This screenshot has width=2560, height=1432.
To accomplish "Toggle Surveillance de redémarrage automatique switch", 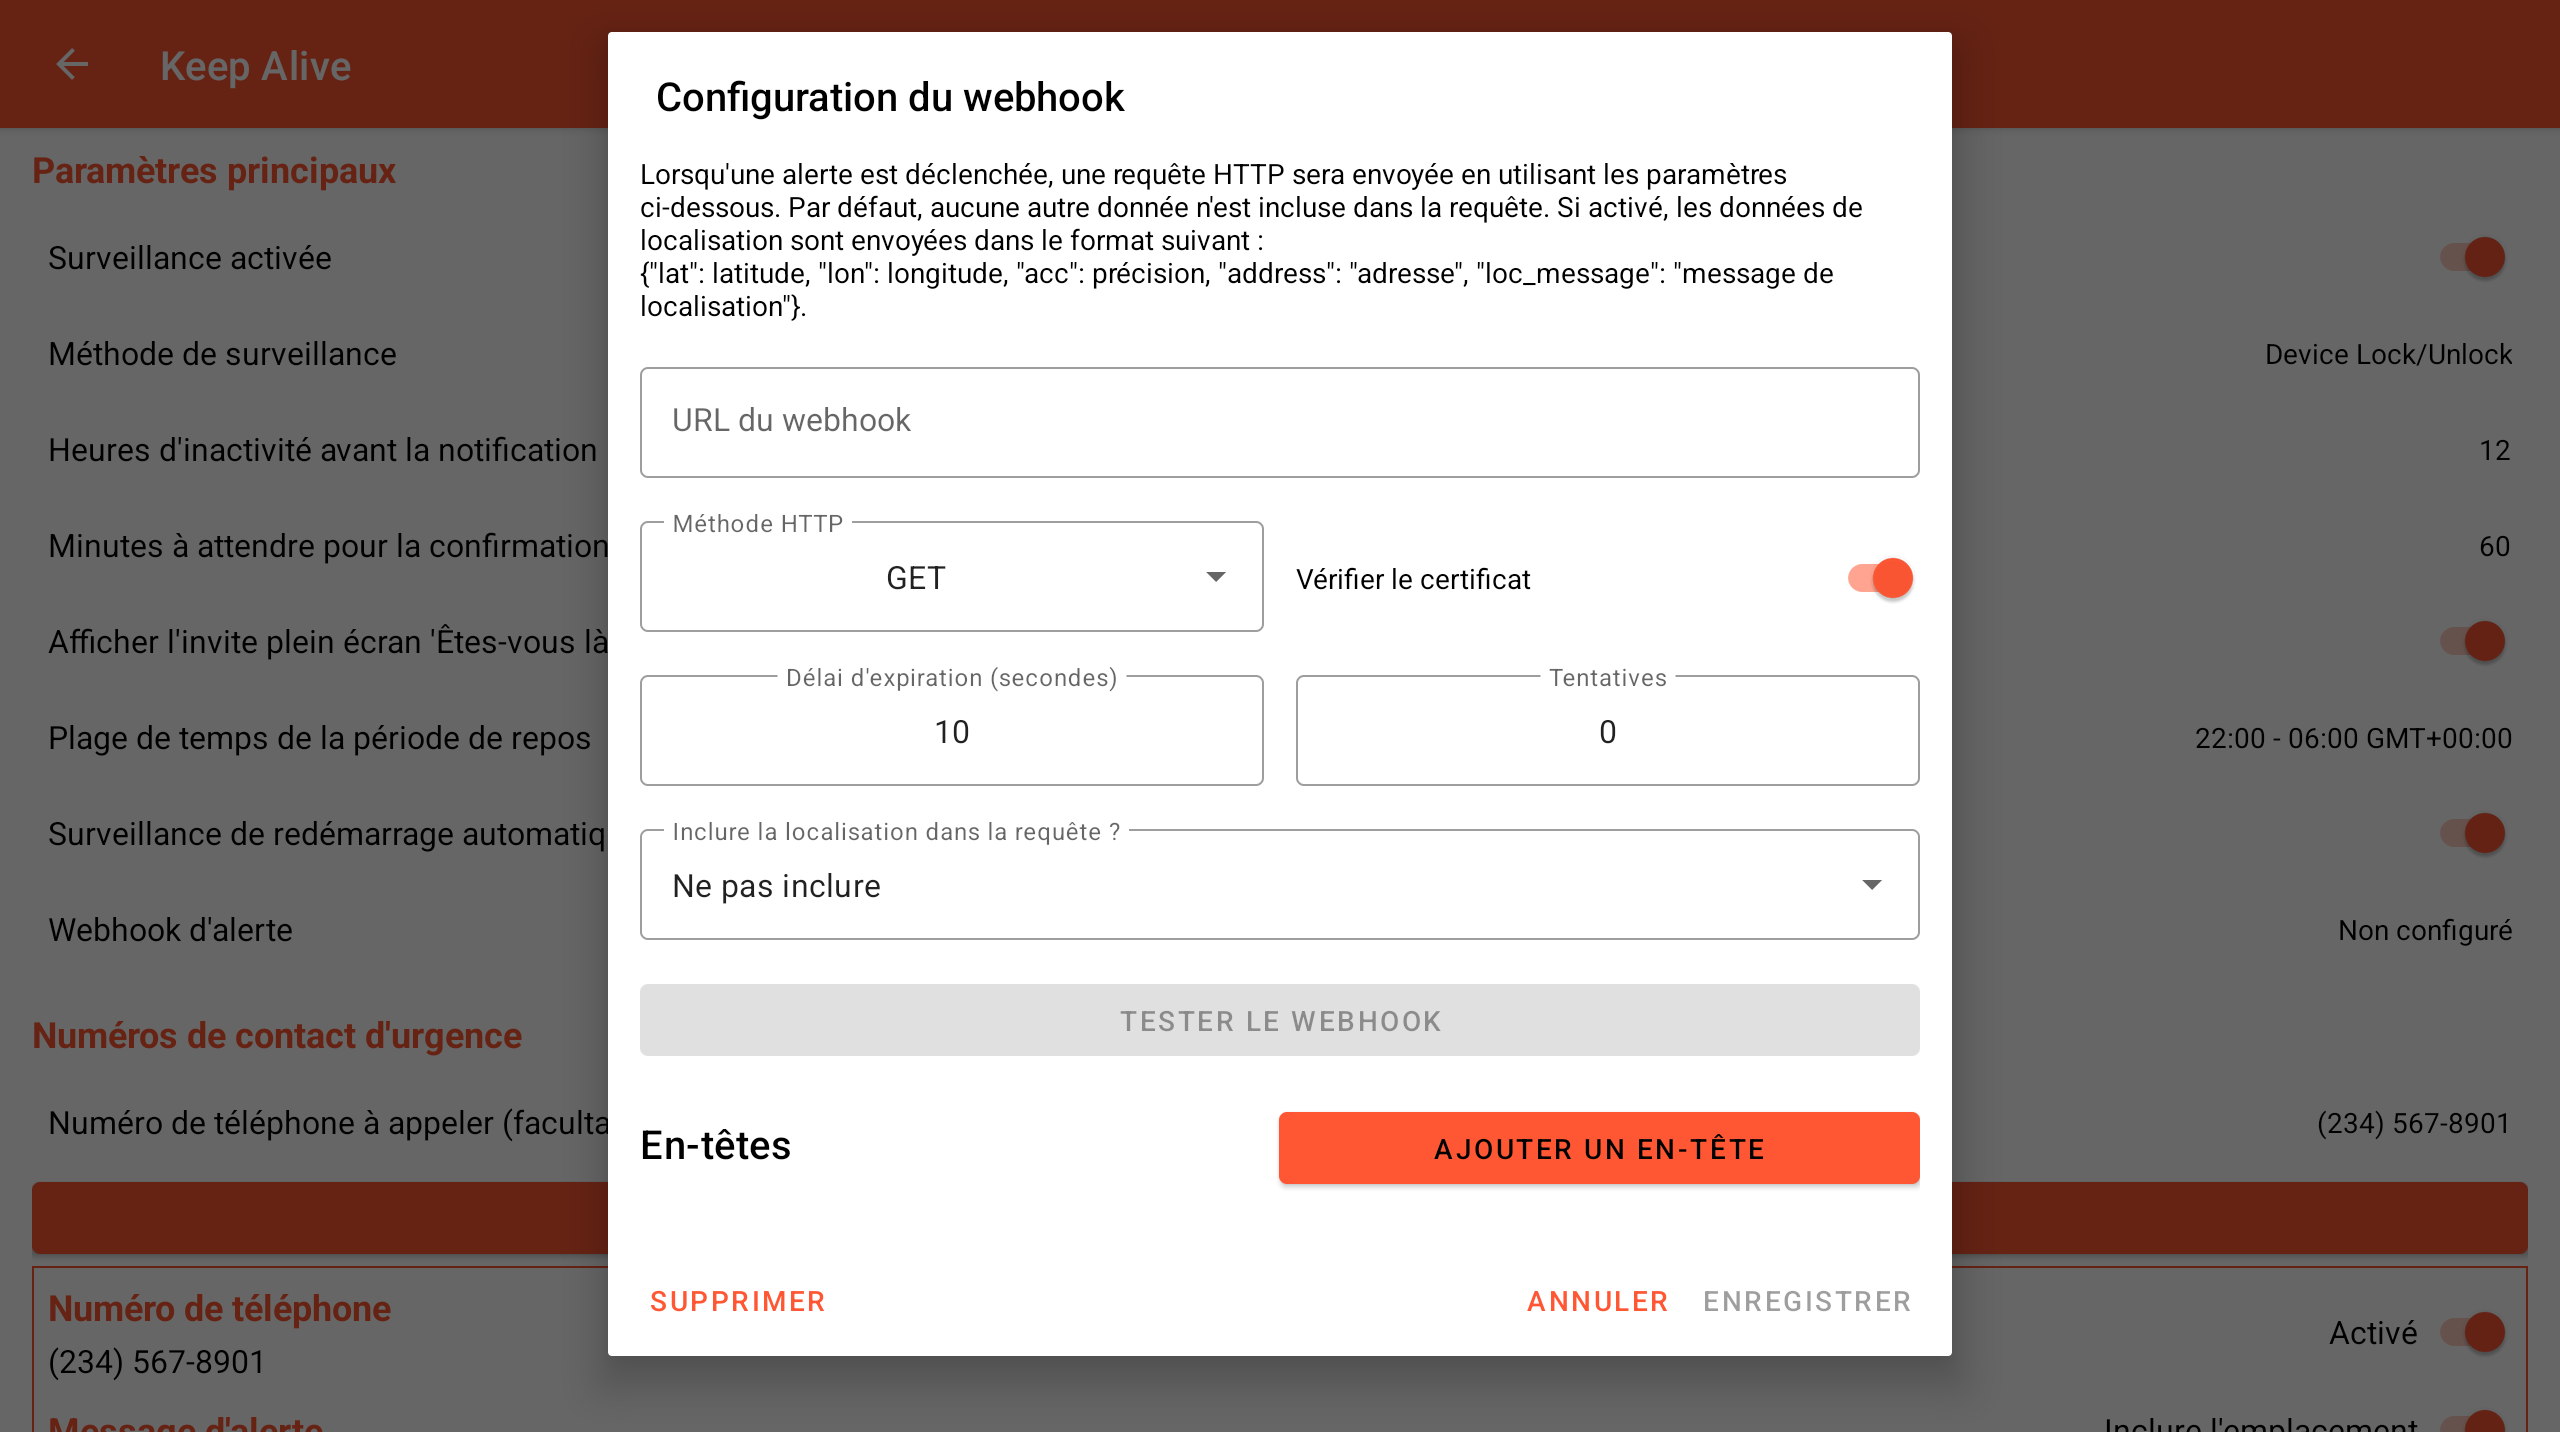I will (x=2472, y=833).
